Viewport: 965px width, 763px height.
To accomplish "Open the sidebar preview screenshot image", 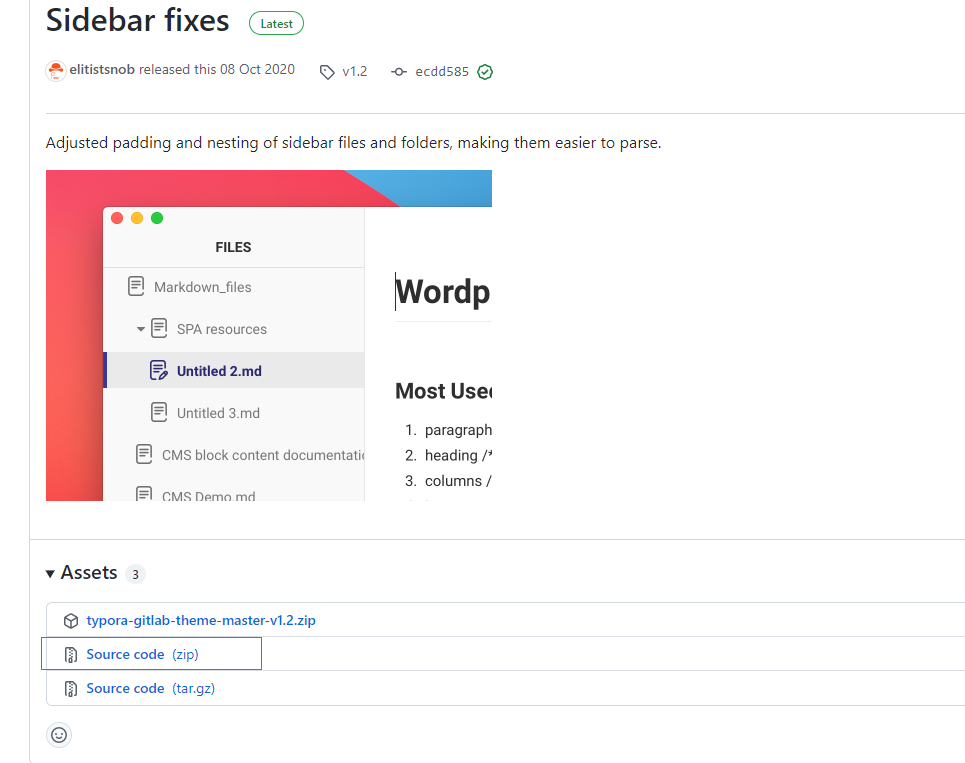I will 269,335.
